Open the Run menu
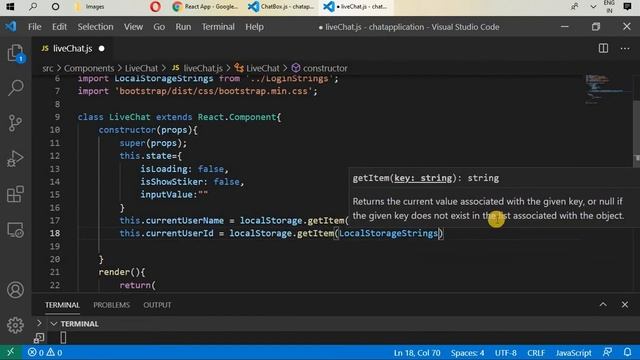 [183, 27]
